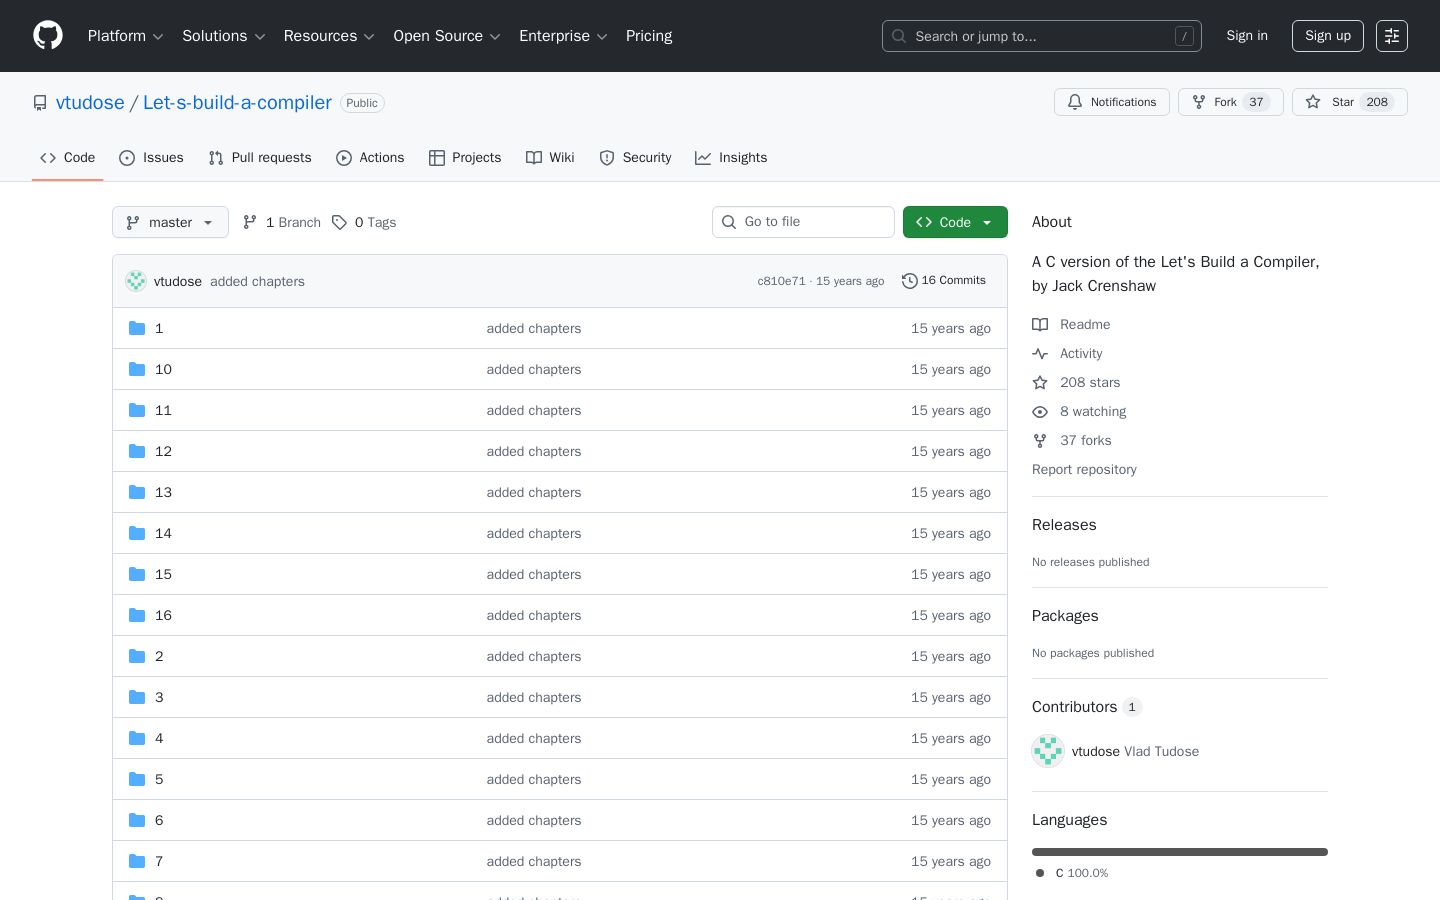Expand the Platform menu

pos(126,36)
